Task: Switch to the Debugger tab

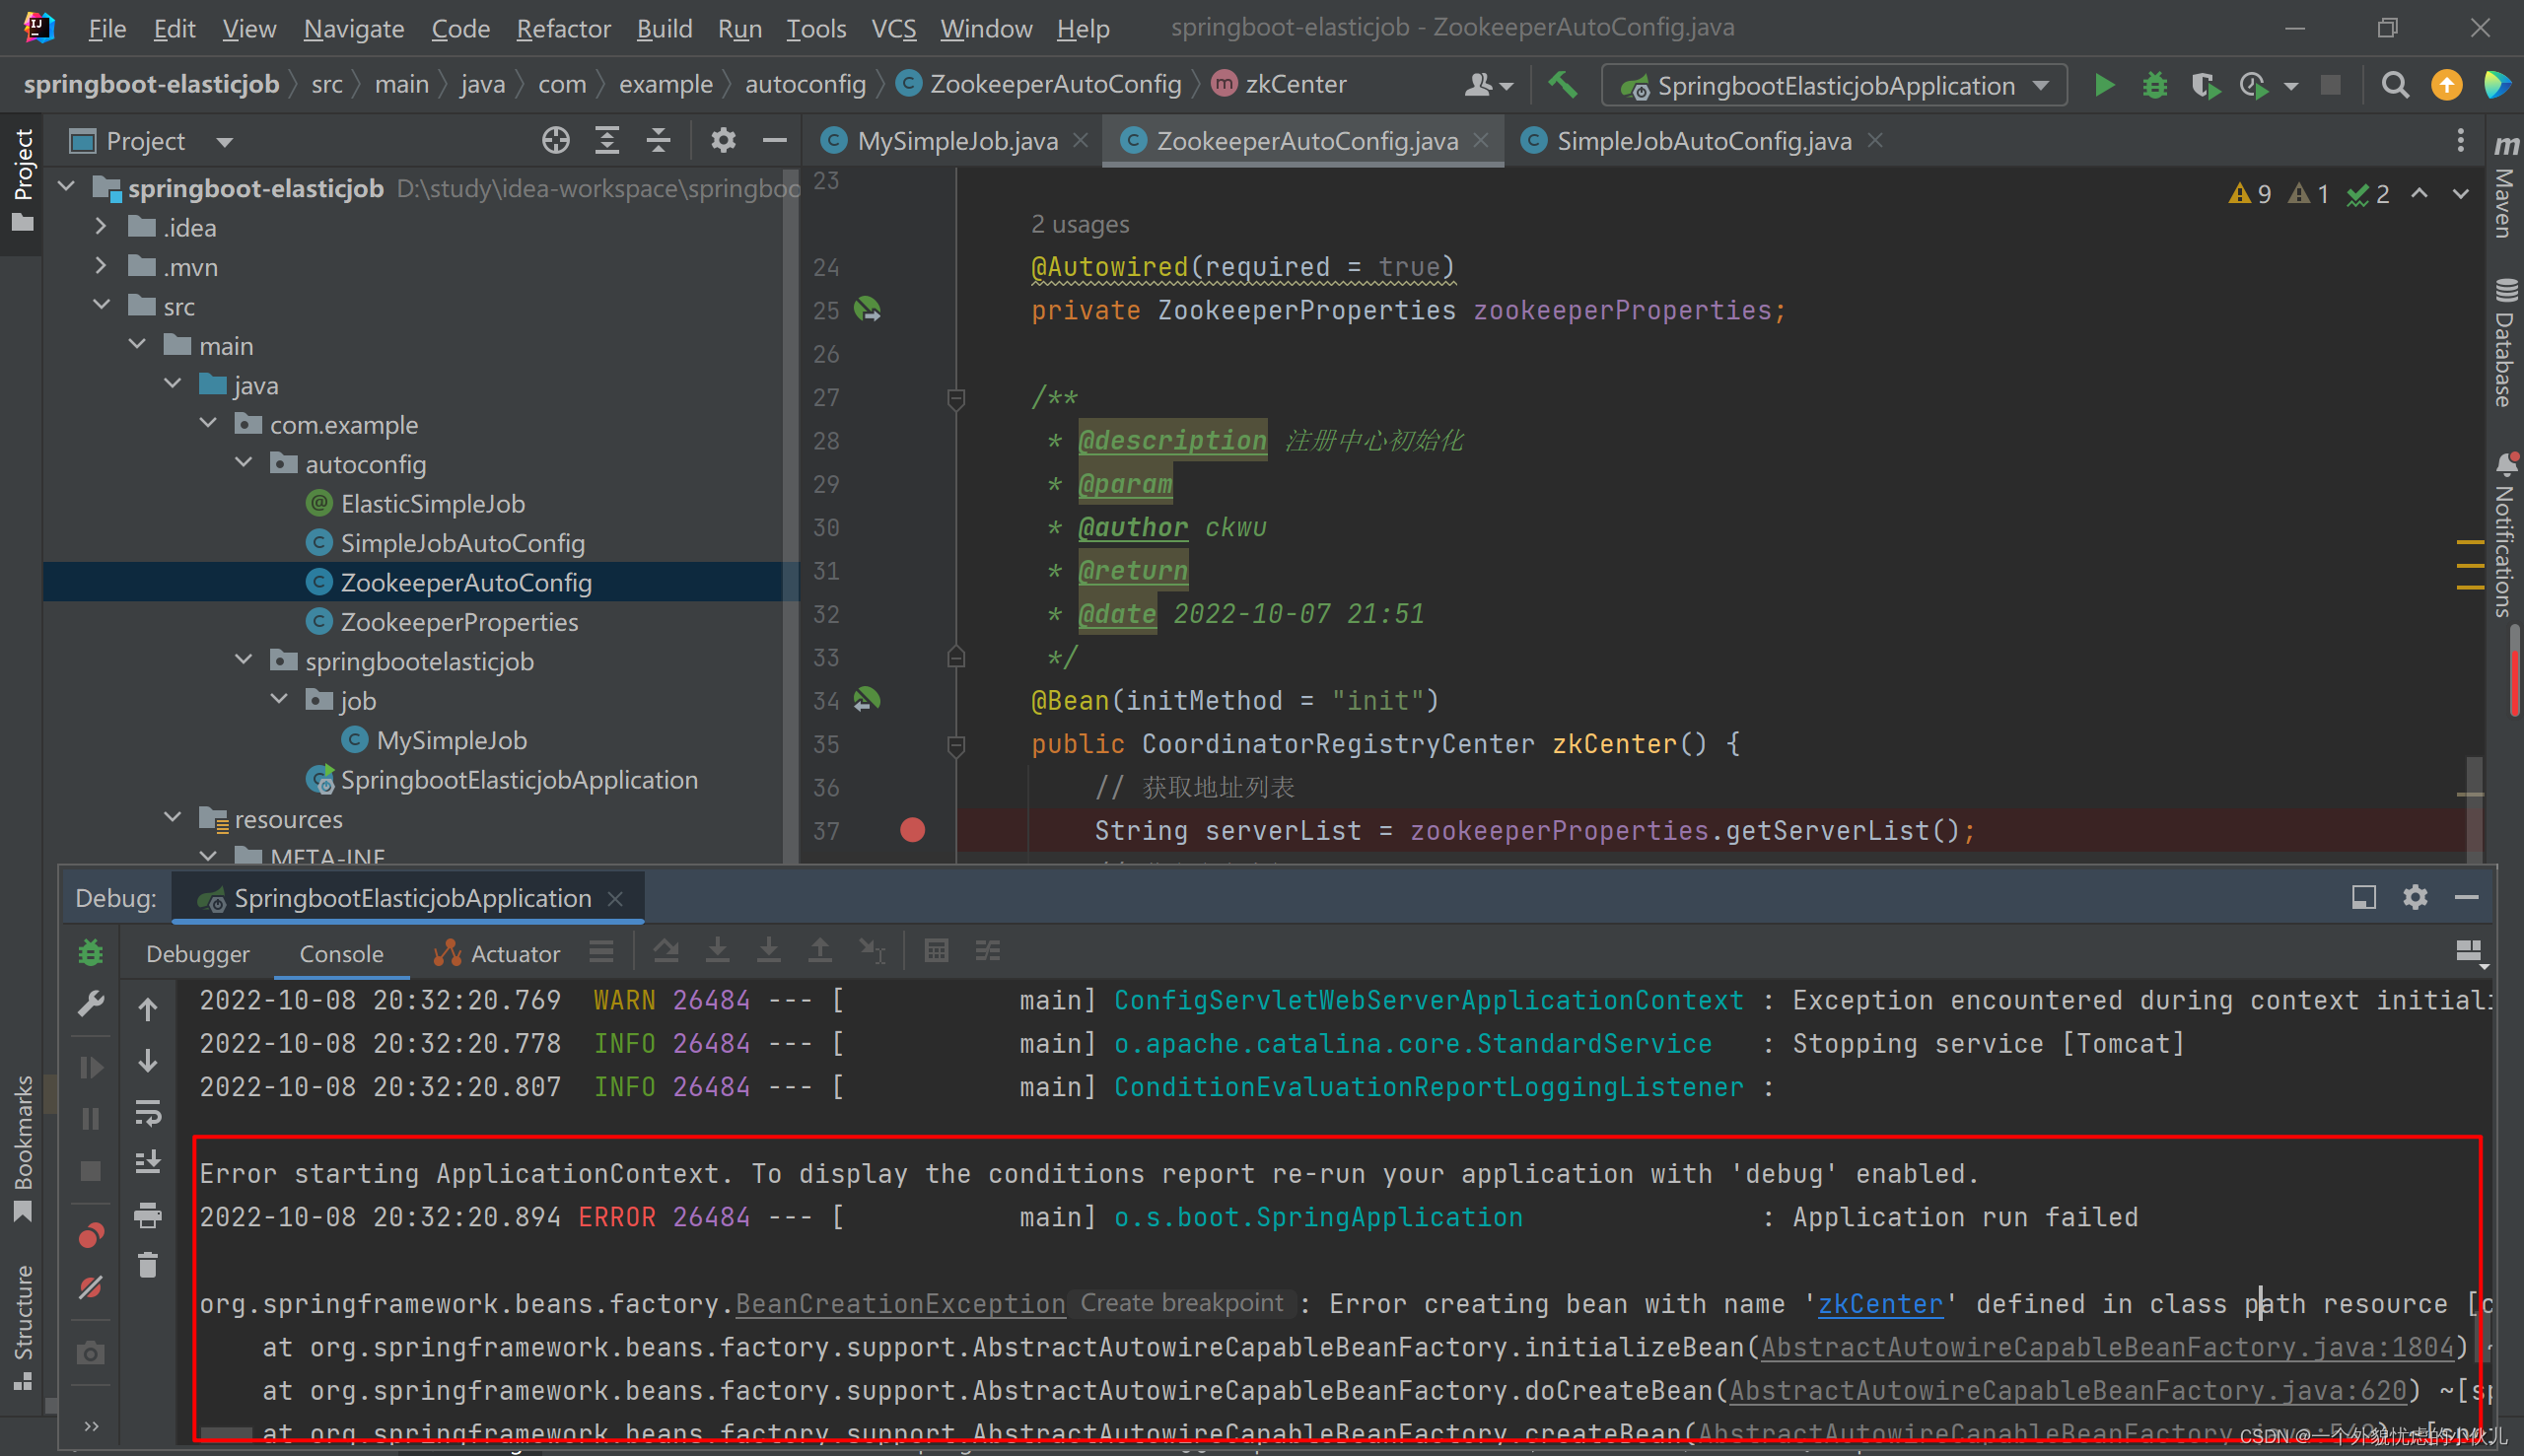Action: pyautogui.click(x=197, y=953)
